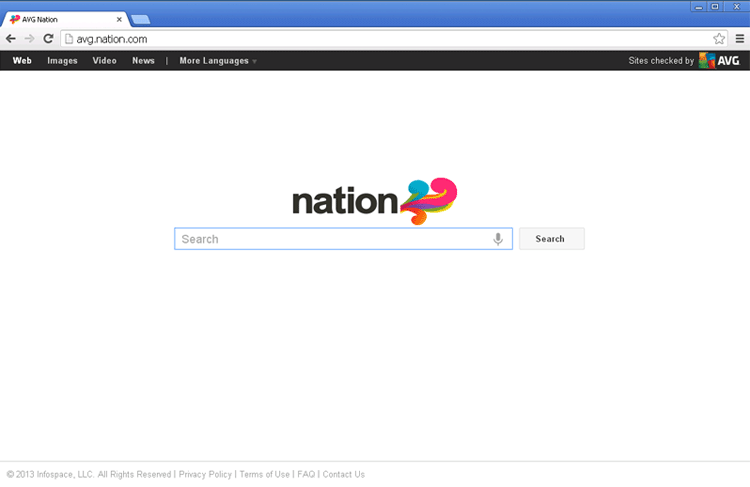
Task: Open the Contact Us footer link
Action: click(x=343, y=475)
